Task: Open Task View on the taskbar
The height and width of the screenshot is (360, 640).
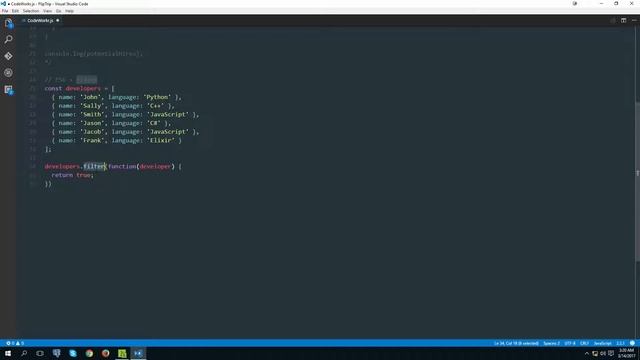Action: (x=40, y=353)
